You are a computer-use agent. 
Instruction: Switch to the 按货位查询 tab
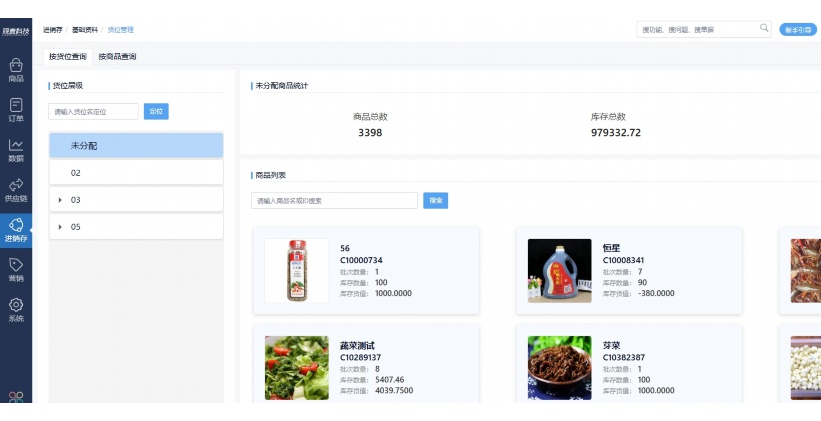68,57
